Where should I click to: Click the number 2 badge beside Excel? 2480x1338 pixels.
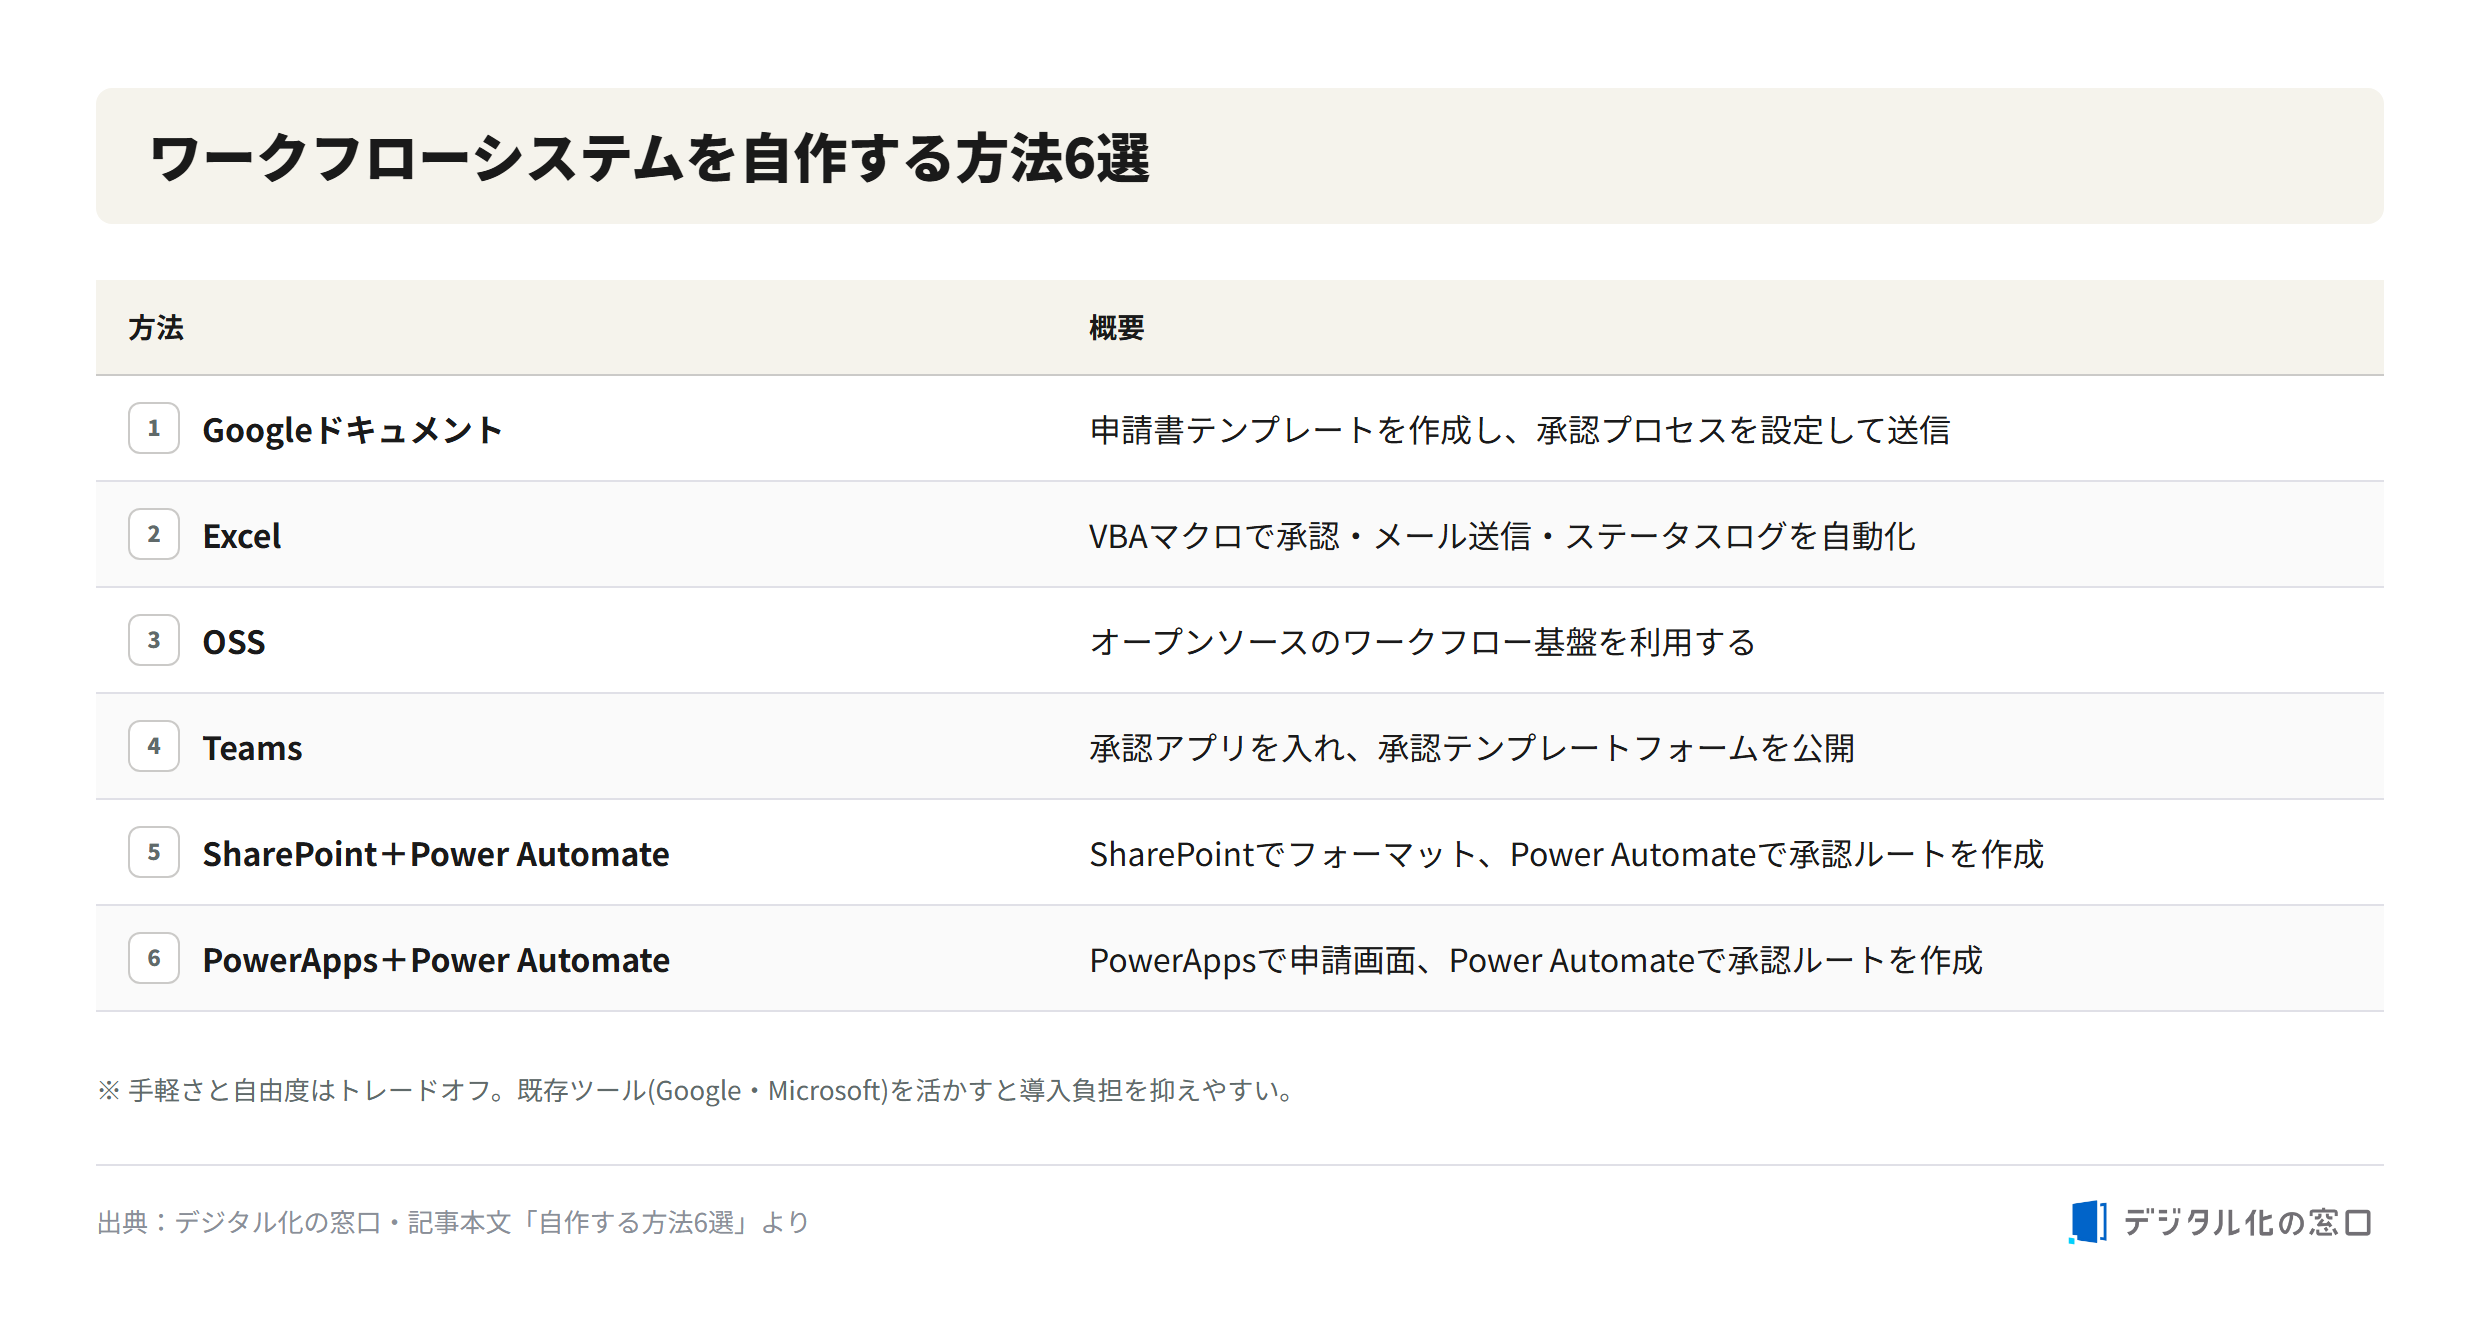[x=154, y=534]
